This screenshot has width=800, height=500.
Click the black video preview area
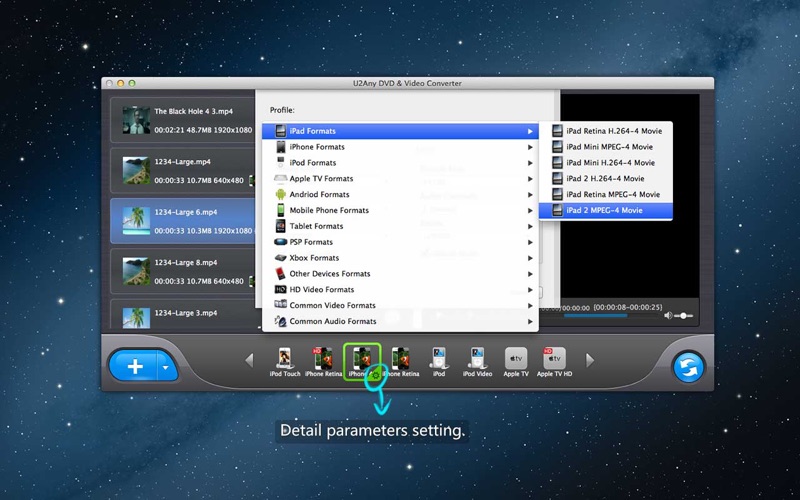pyautogui.click(x=630, y=196)
